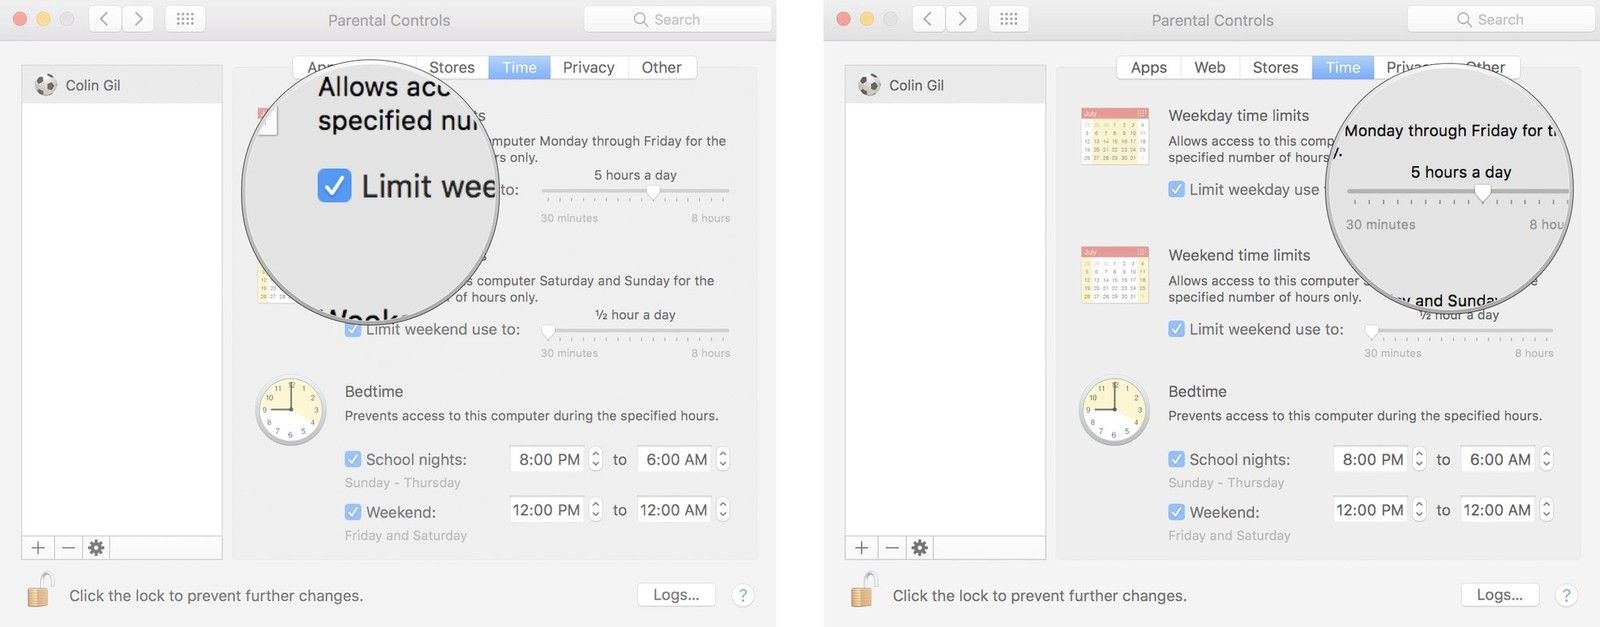This screenshot has height=627, width=1600.
Task: Click the forward arrow in the left window
Action: 138,19
